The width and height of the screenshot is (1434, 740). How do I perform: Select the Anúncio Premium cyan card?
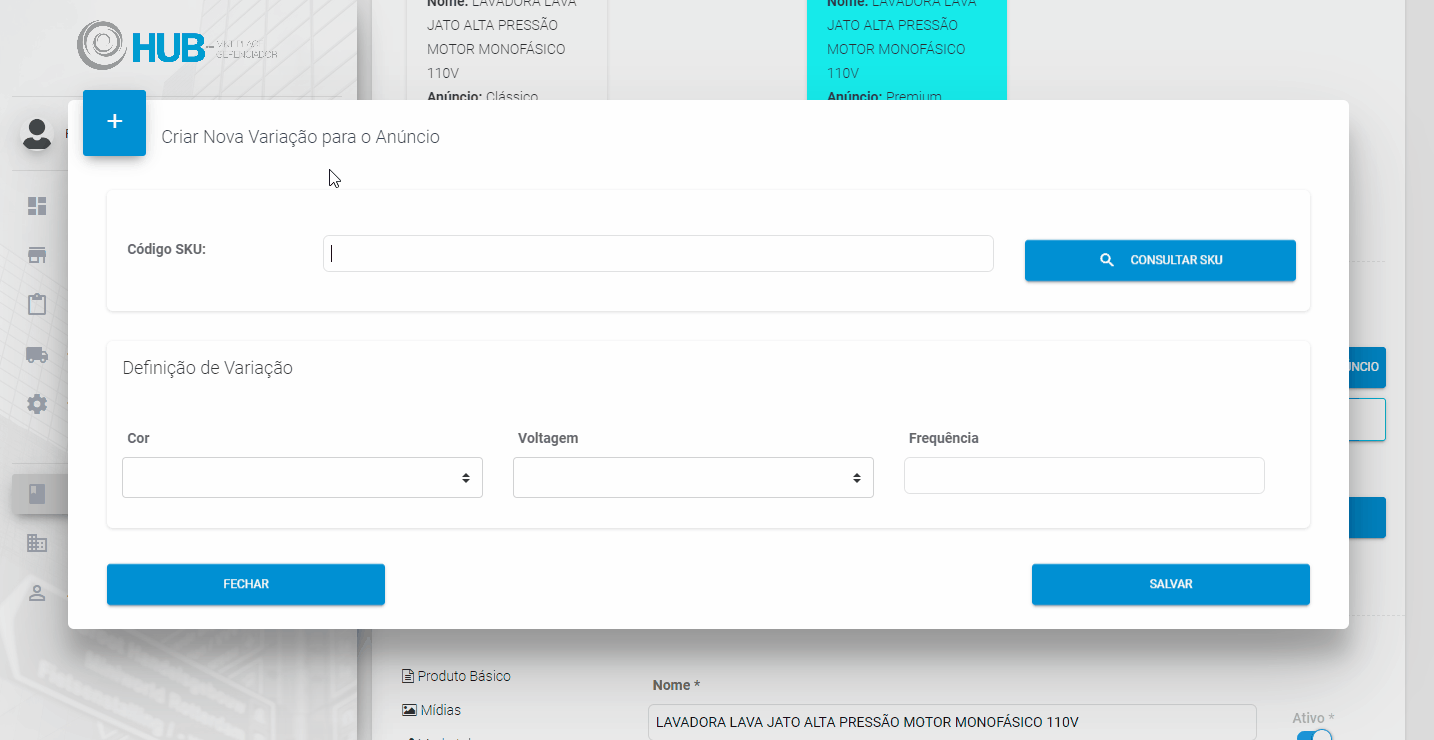click(x=907, y=50)
